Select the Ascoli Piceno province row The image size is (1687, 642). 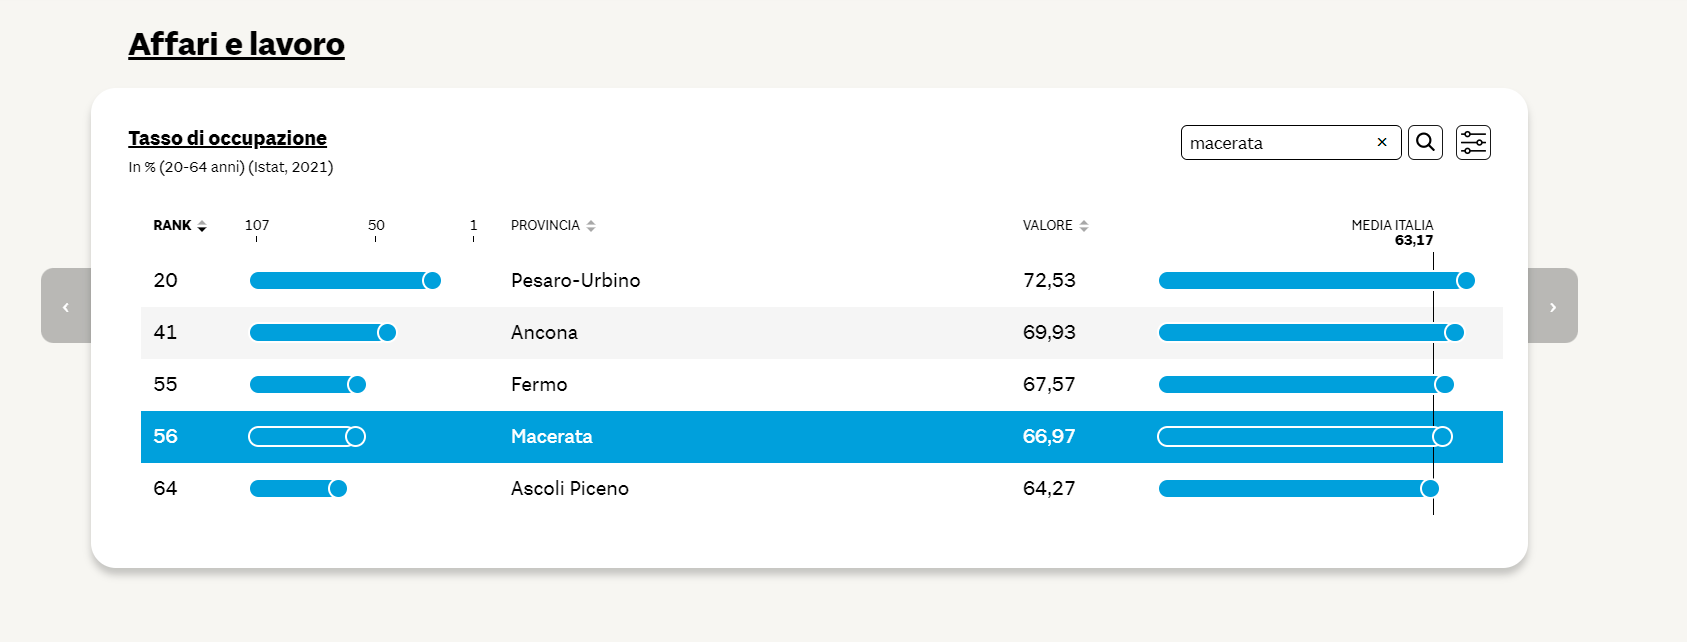pos(822,489)
